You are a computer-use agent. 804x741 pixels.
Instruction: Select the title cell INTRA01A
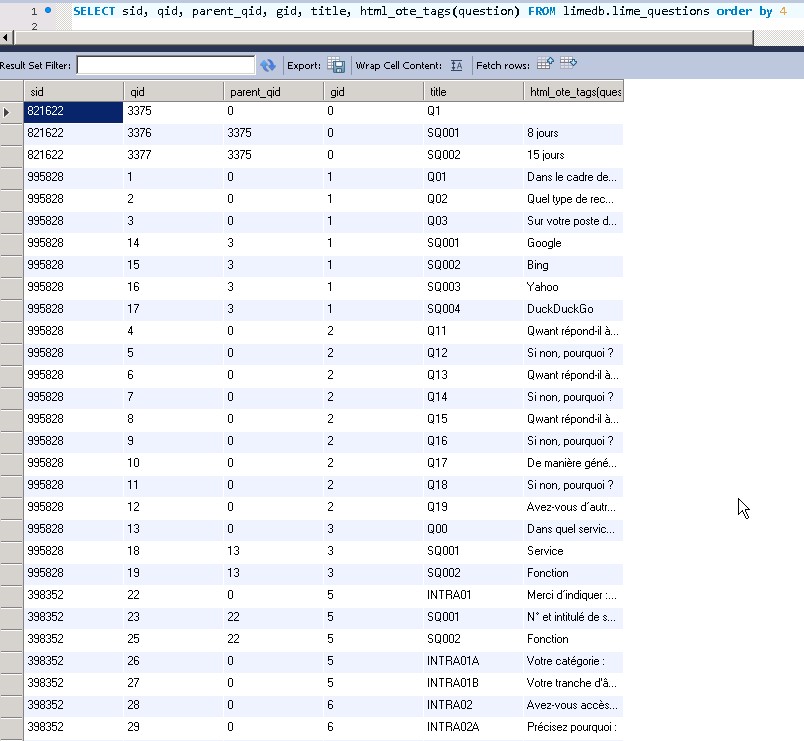point(453,661)
